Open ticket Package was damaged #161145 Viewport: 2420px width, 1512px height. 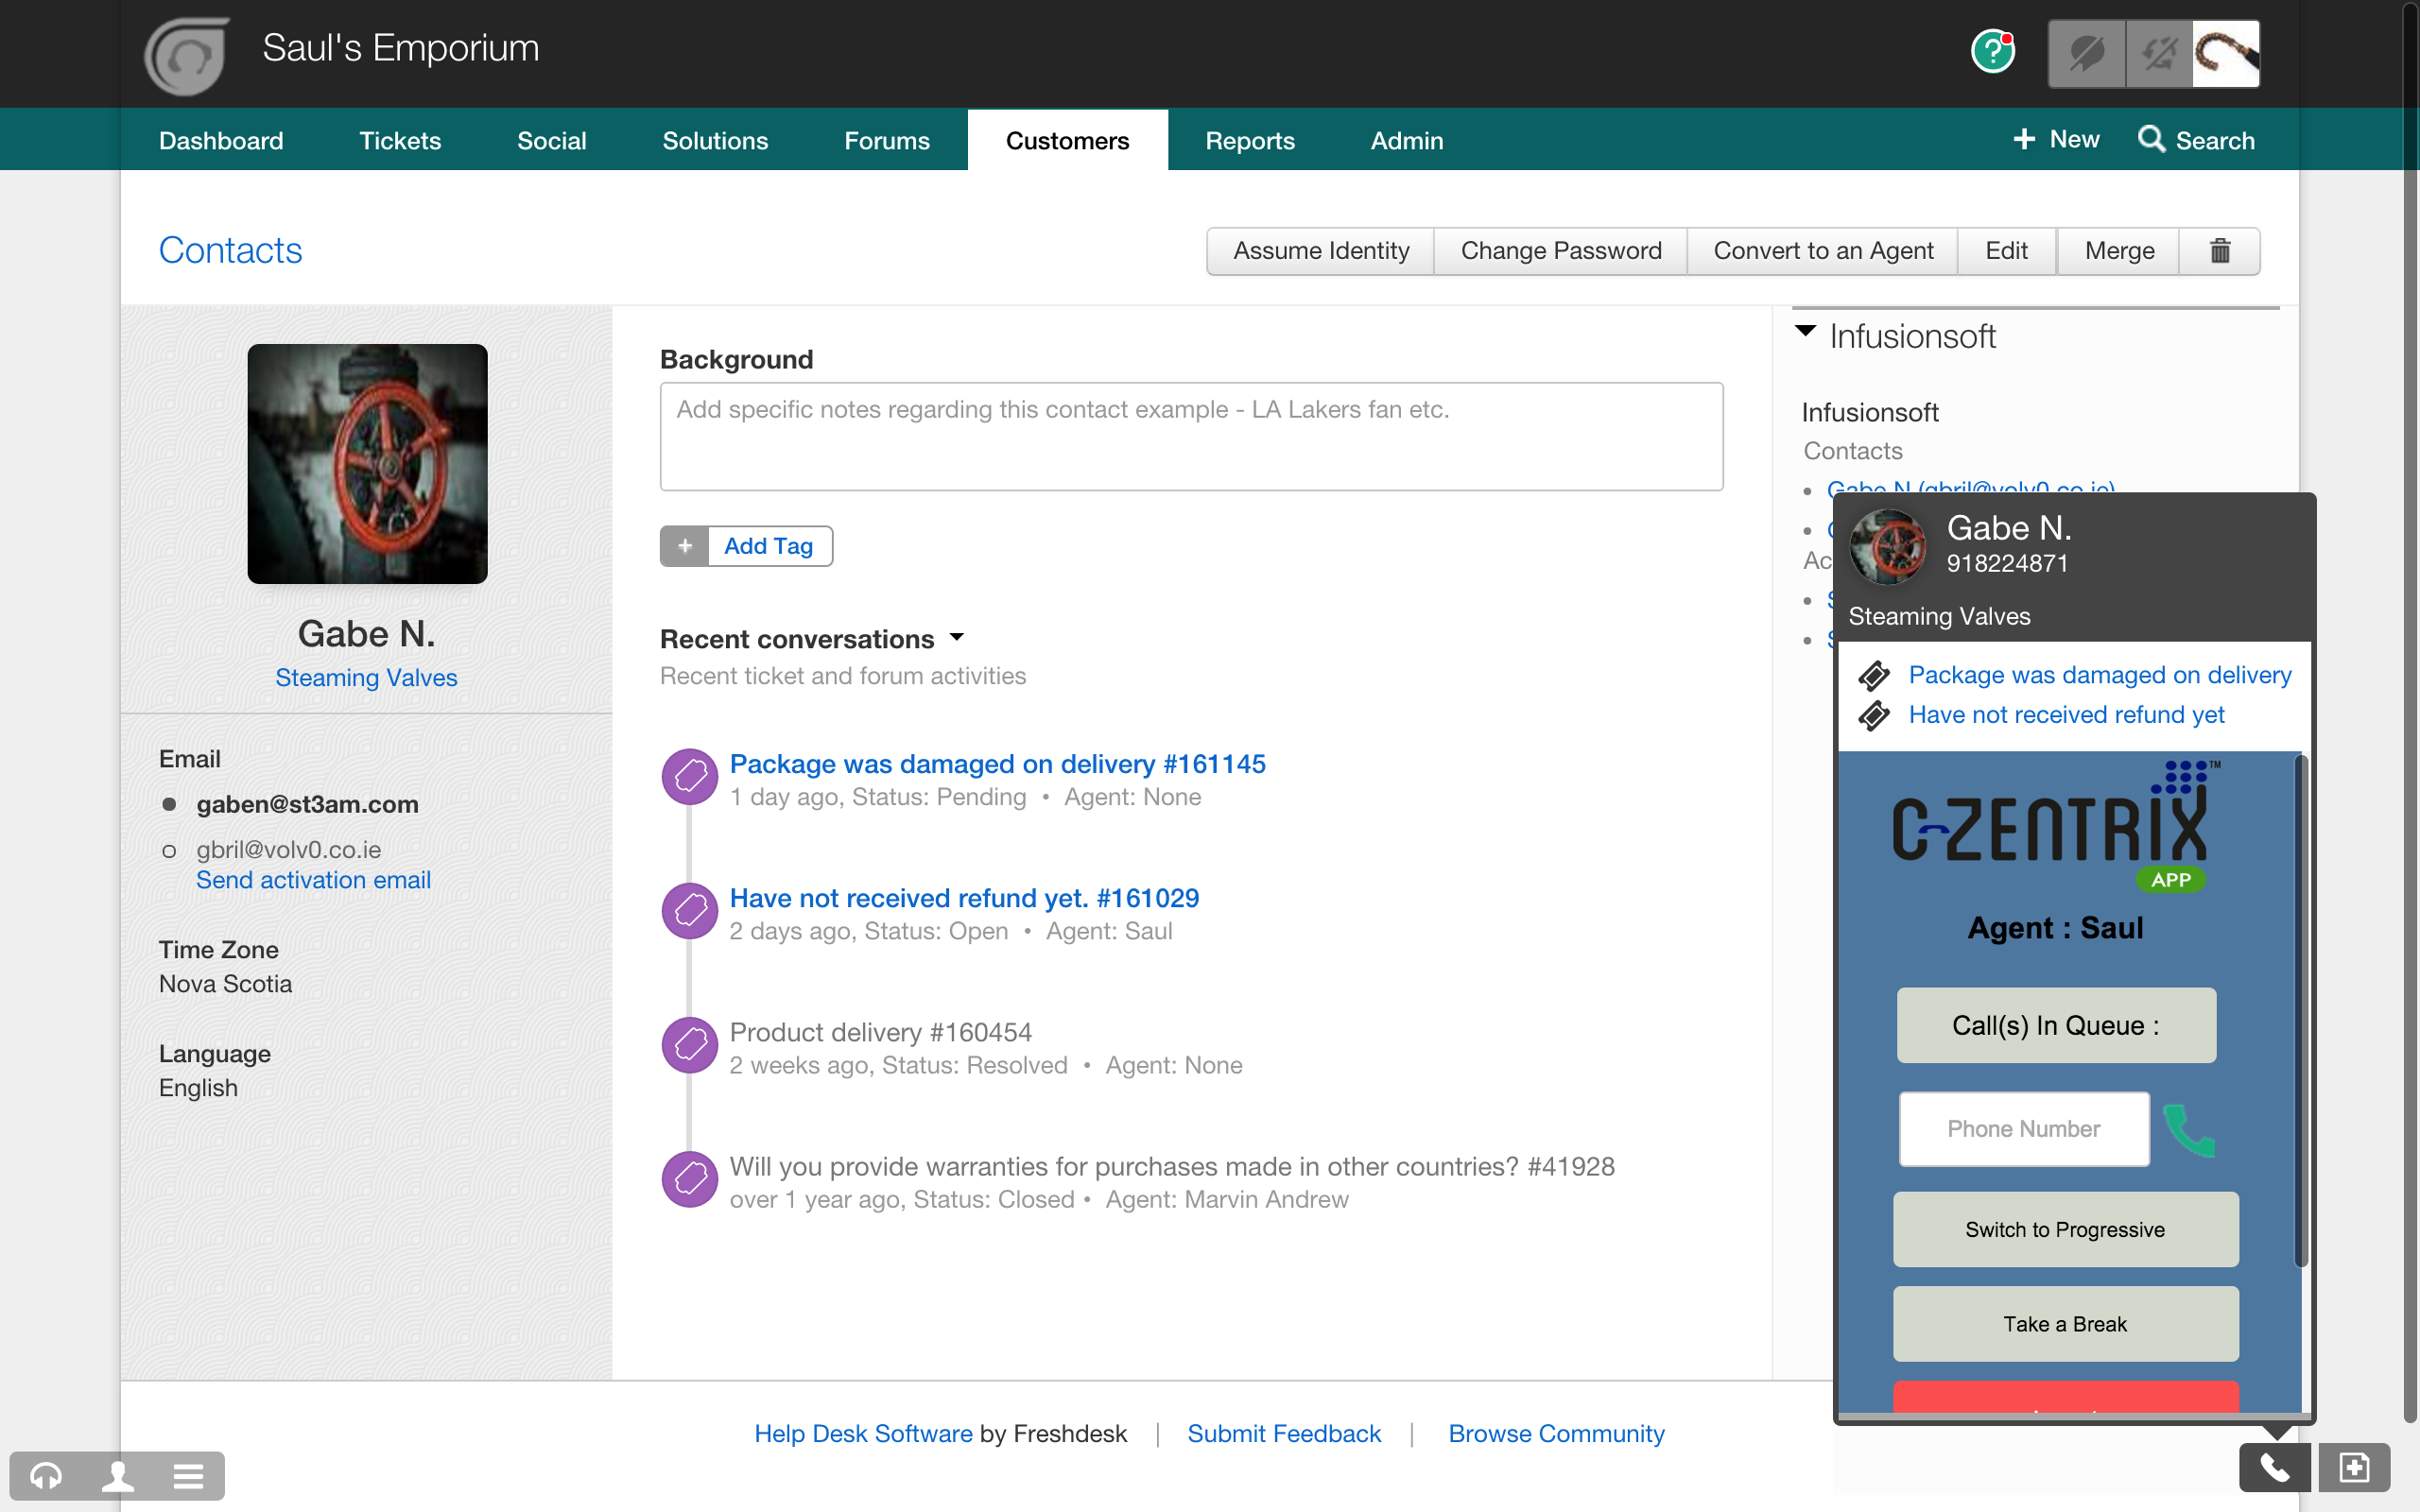pyautogui.click(x=997, y=764)
